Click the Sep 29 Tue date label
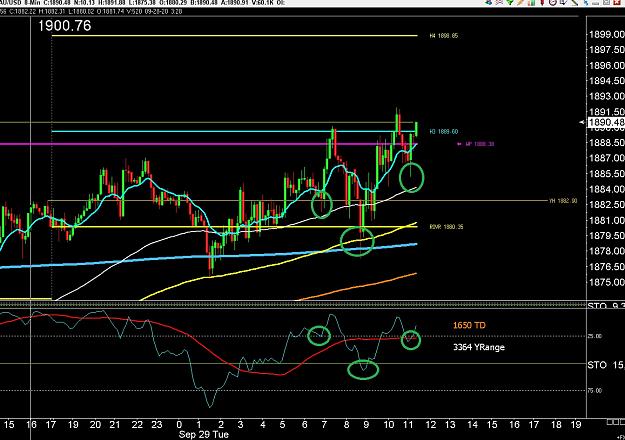The image size is (625, 440). pyautogui.click(x=204, y=434)
